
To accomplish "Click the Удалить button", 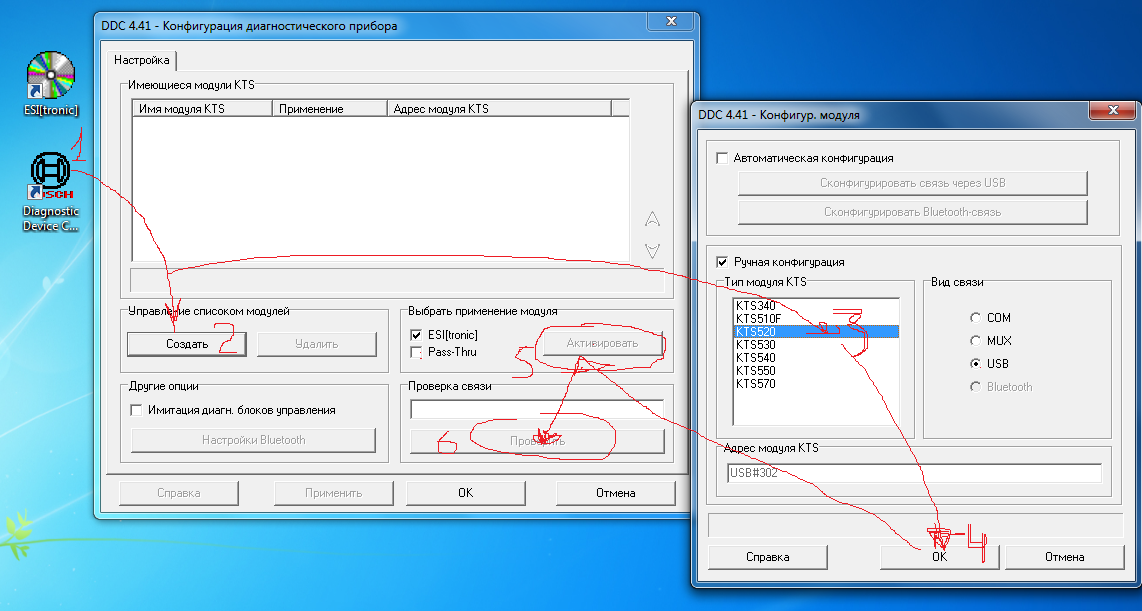I will pyautogui.click(x=317, y=344).
